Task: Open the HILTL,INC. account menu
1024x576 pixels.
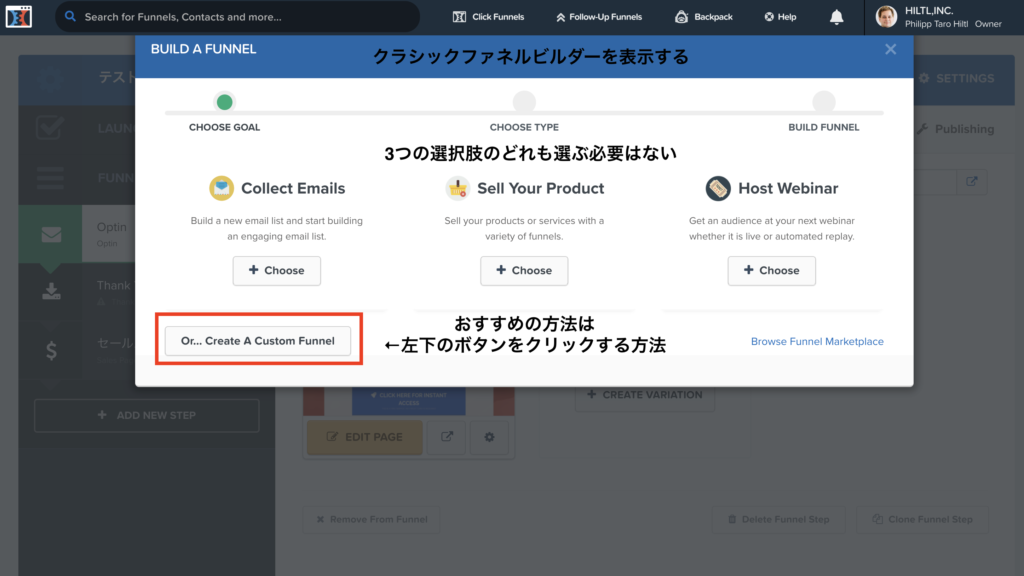Action: point(953,17)
